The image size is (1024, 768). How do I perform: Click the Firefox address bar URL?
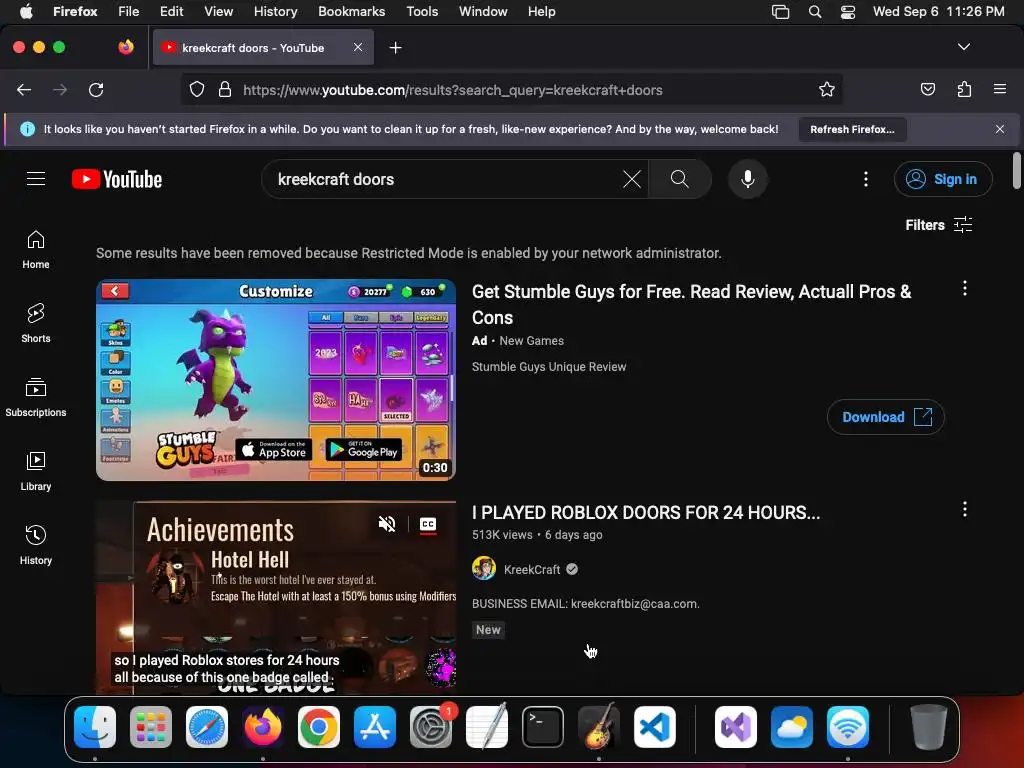pyautogui.click(x=453, y=90)
